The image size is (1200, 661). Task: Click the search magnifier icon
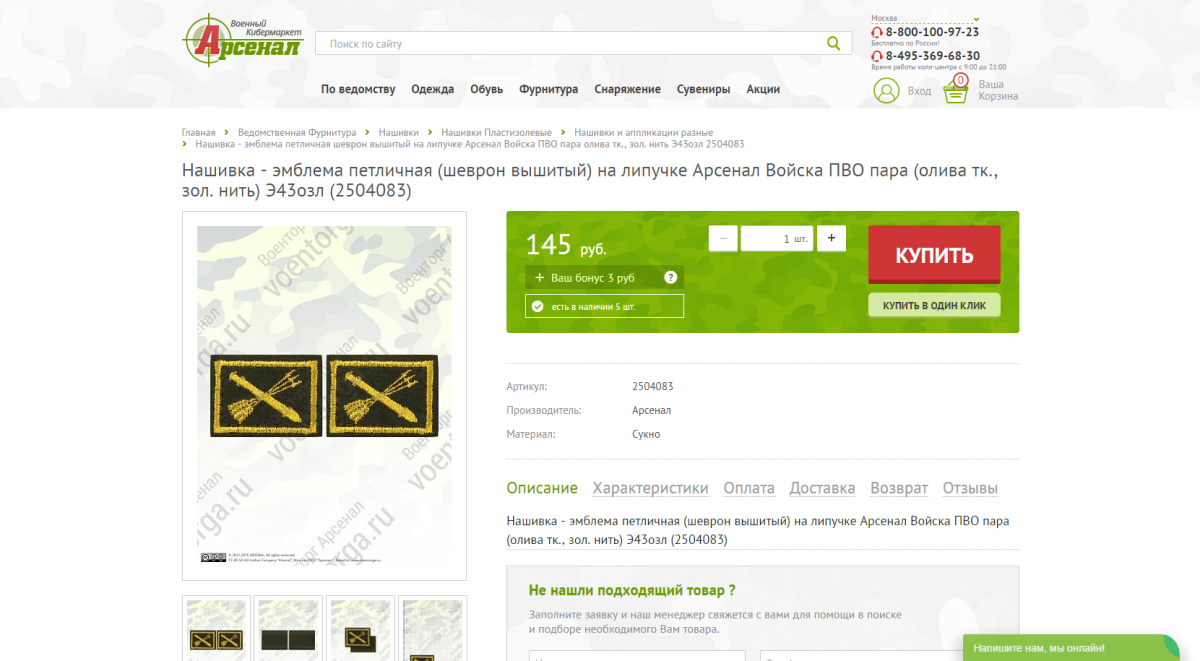[x=834, y=44]
